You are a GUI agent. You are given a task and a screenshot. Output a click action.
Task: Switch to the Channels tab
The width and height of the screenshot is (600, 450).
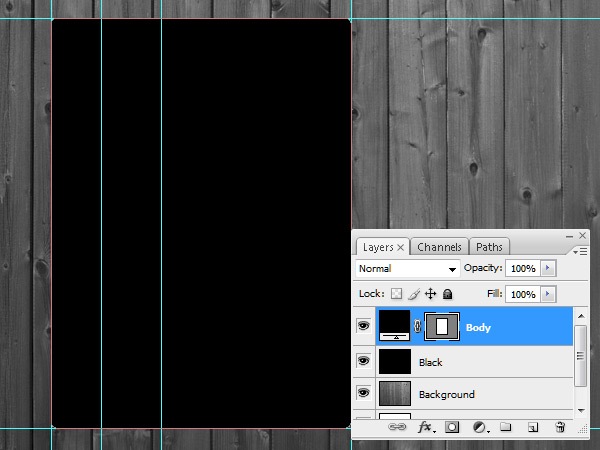pyautogui.click(x=439, y=247)
